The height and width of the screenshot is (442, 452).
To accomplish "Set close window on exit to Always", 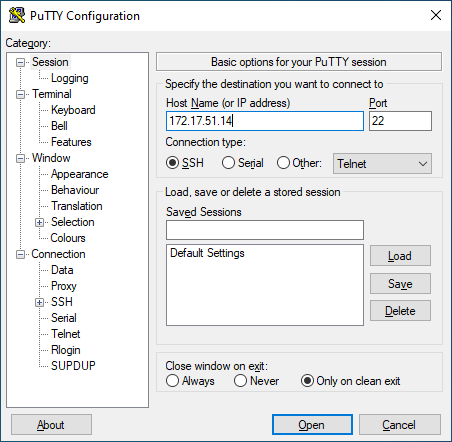I will coord(172,381).
